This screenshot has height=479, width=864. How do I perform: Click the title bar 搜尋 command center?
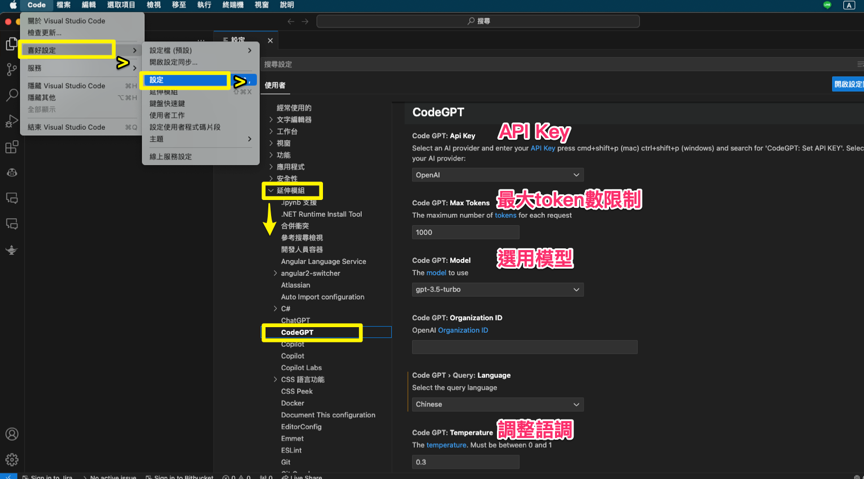pyautogui.click(x=478, y=21)
